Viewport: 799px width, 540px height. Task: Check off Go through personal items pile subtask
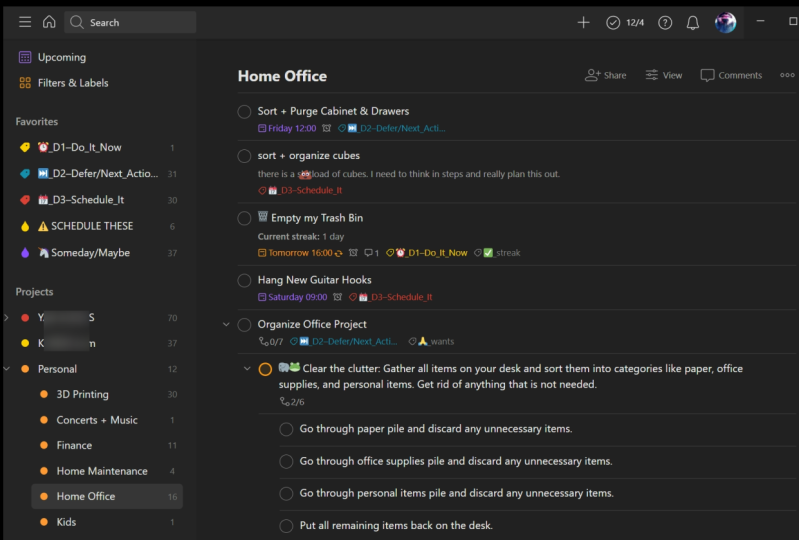click(286, 494)
